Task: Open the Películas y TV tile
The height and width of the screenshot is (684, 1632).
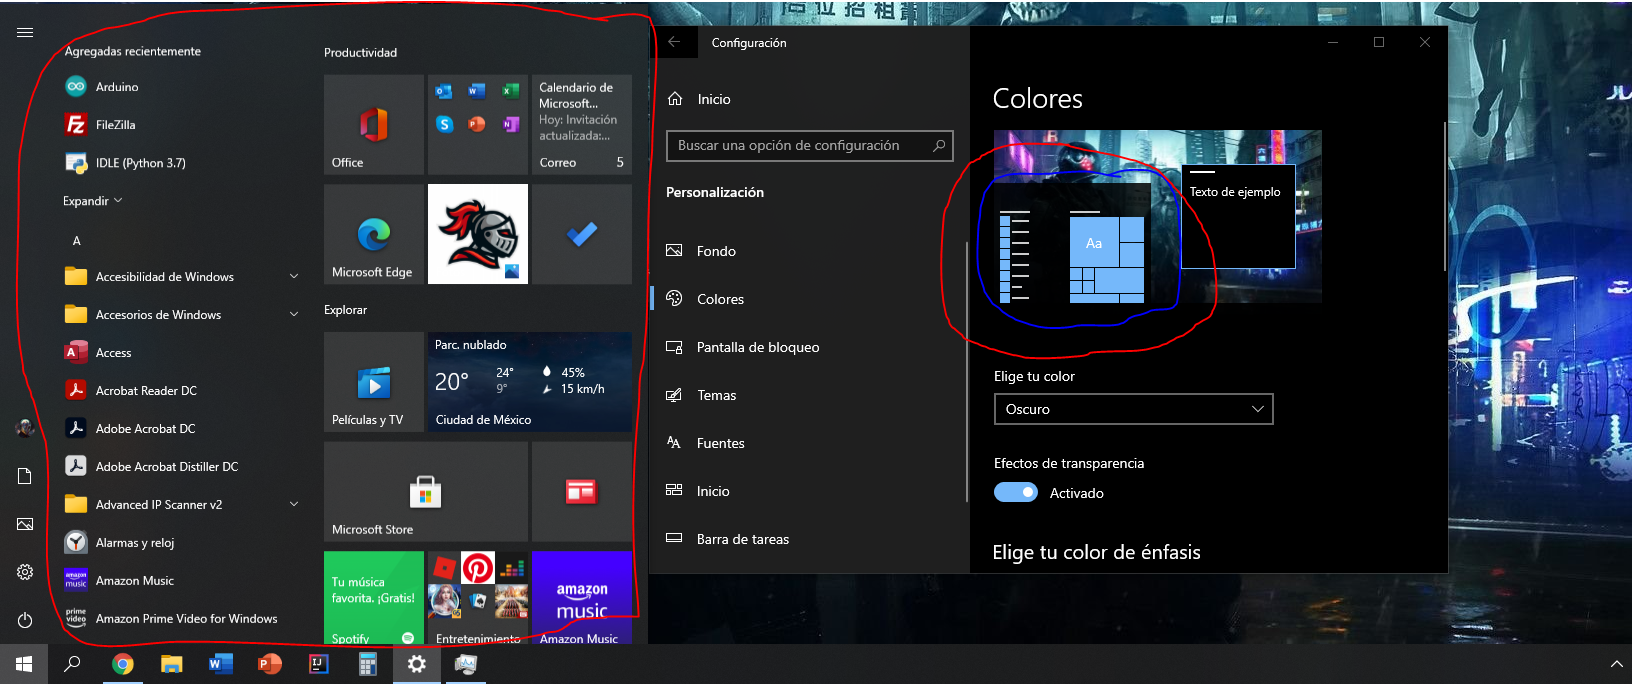Action: pyautogui.click(x=374, y=382)
